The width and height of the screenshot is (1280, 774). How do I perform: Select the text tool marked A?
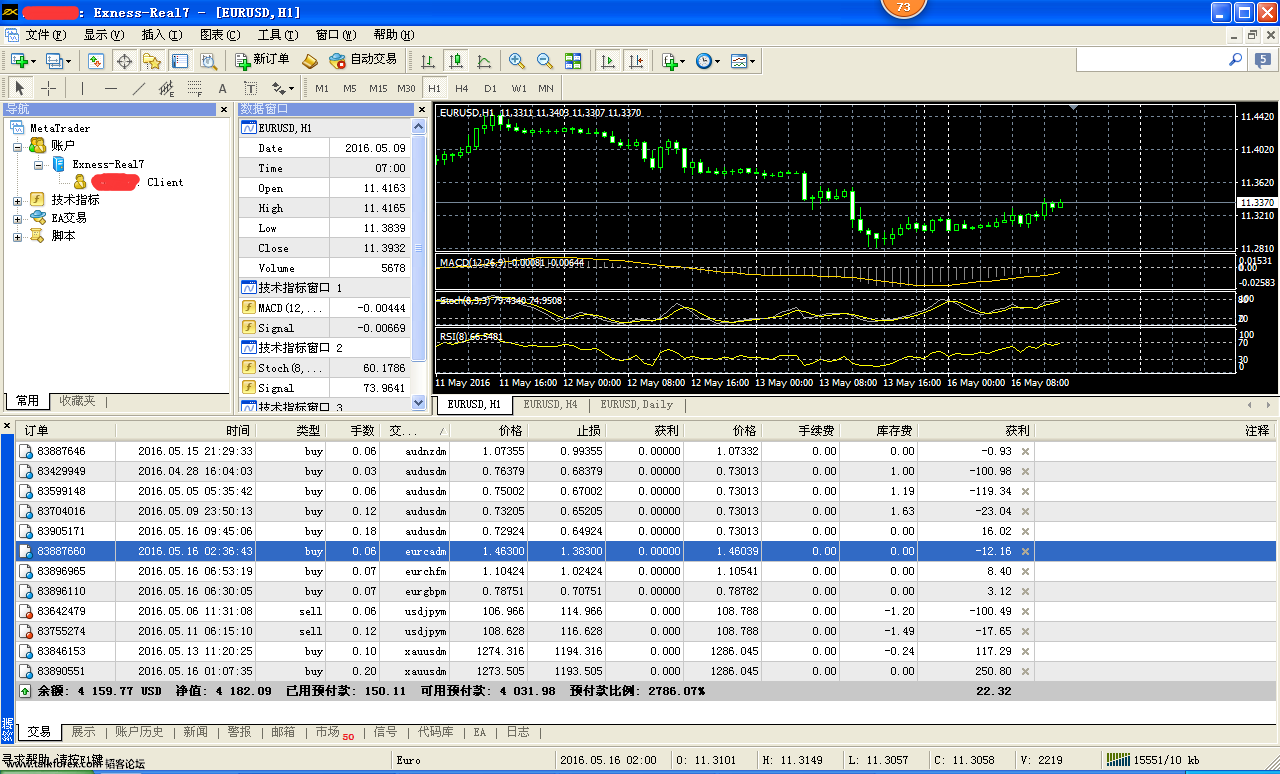click(223, 88)
